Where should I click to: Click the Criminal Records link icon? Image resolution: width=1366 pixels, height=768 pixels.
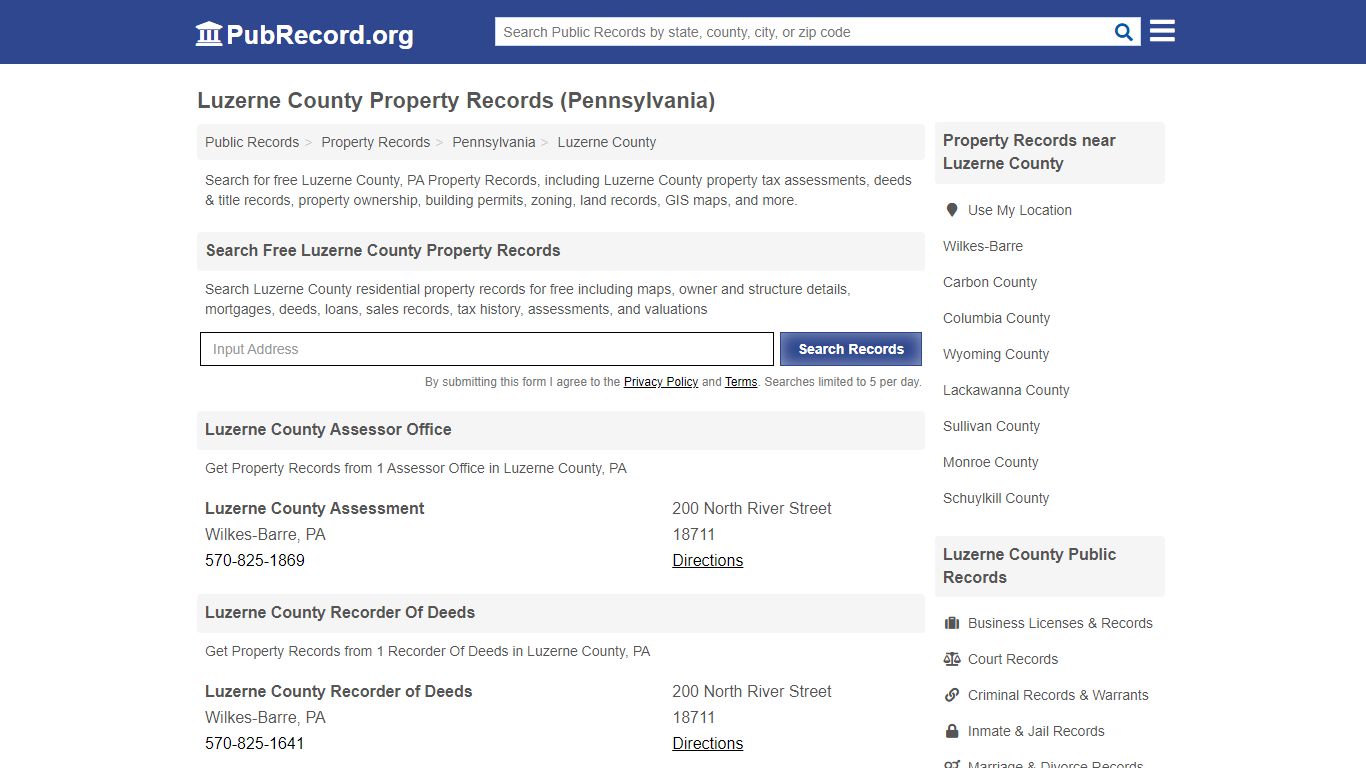click(952, 695)
